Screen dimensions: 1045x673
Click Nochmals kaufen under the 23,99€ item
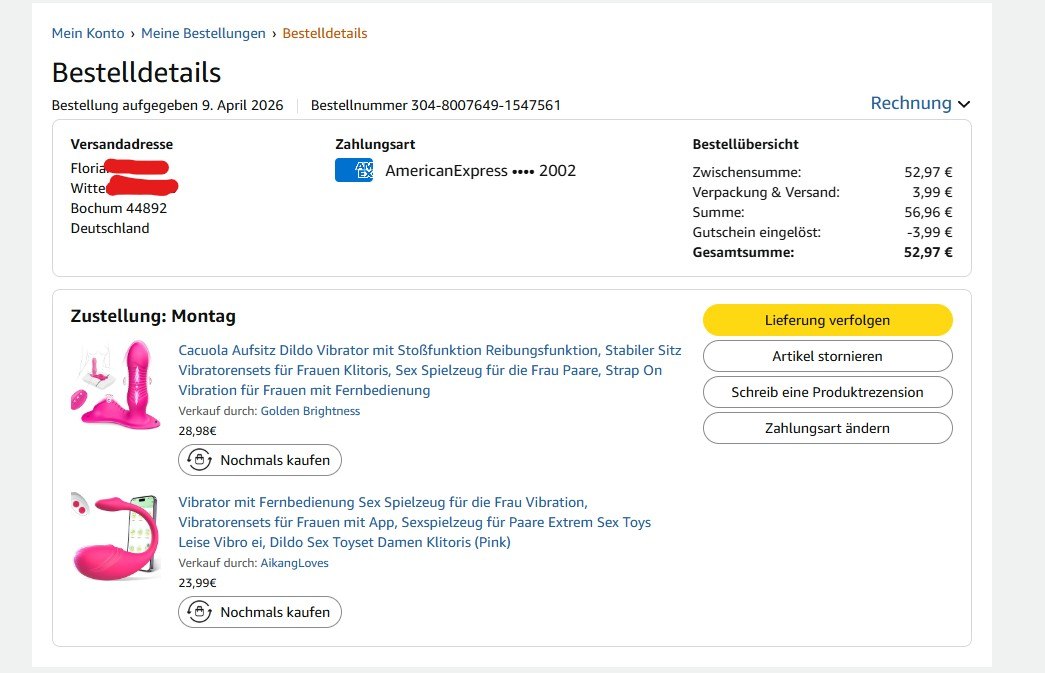[260, 612]
